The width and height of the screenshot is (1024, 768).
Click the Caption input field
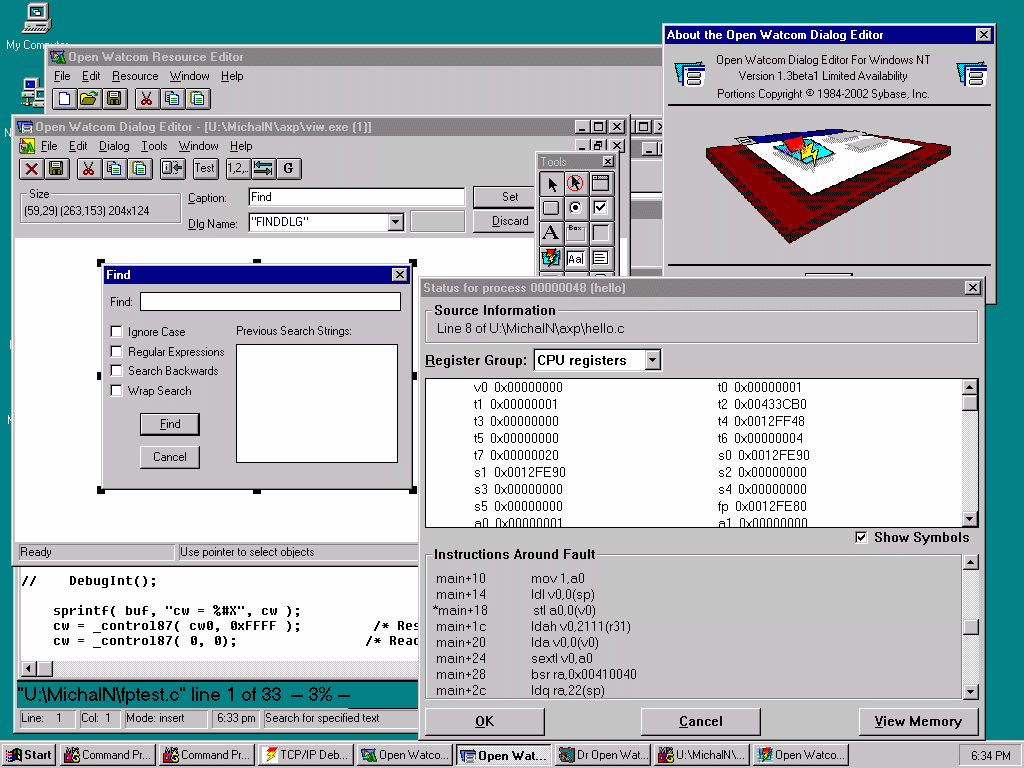coord(357,197)
